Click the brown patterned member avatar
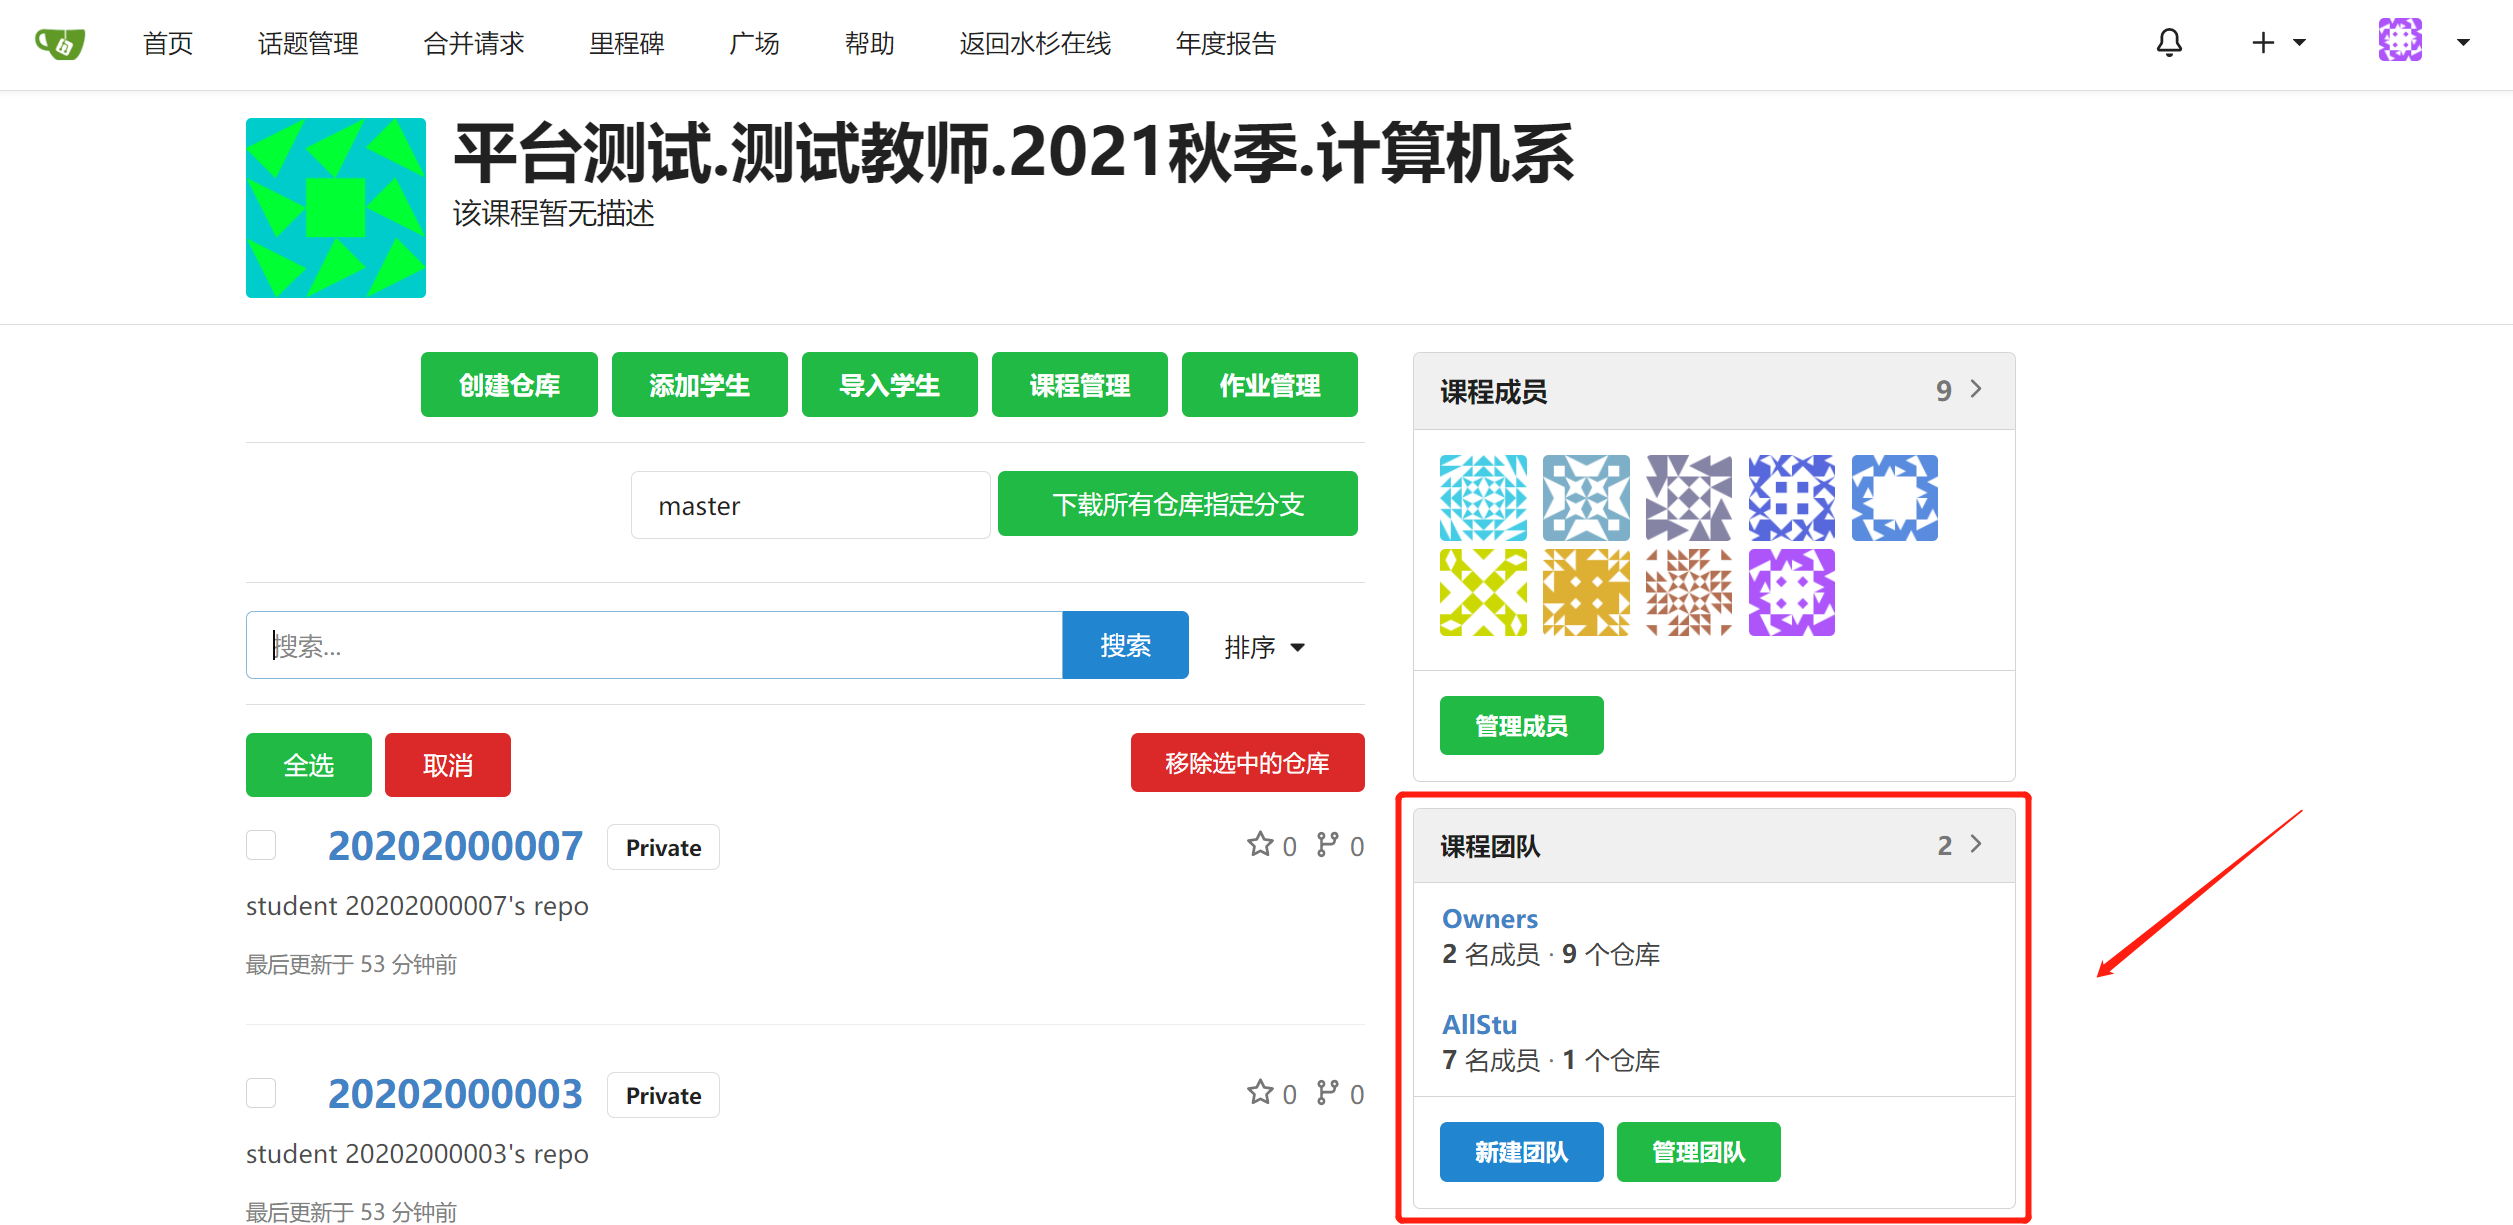 (x=1689, y=592)
